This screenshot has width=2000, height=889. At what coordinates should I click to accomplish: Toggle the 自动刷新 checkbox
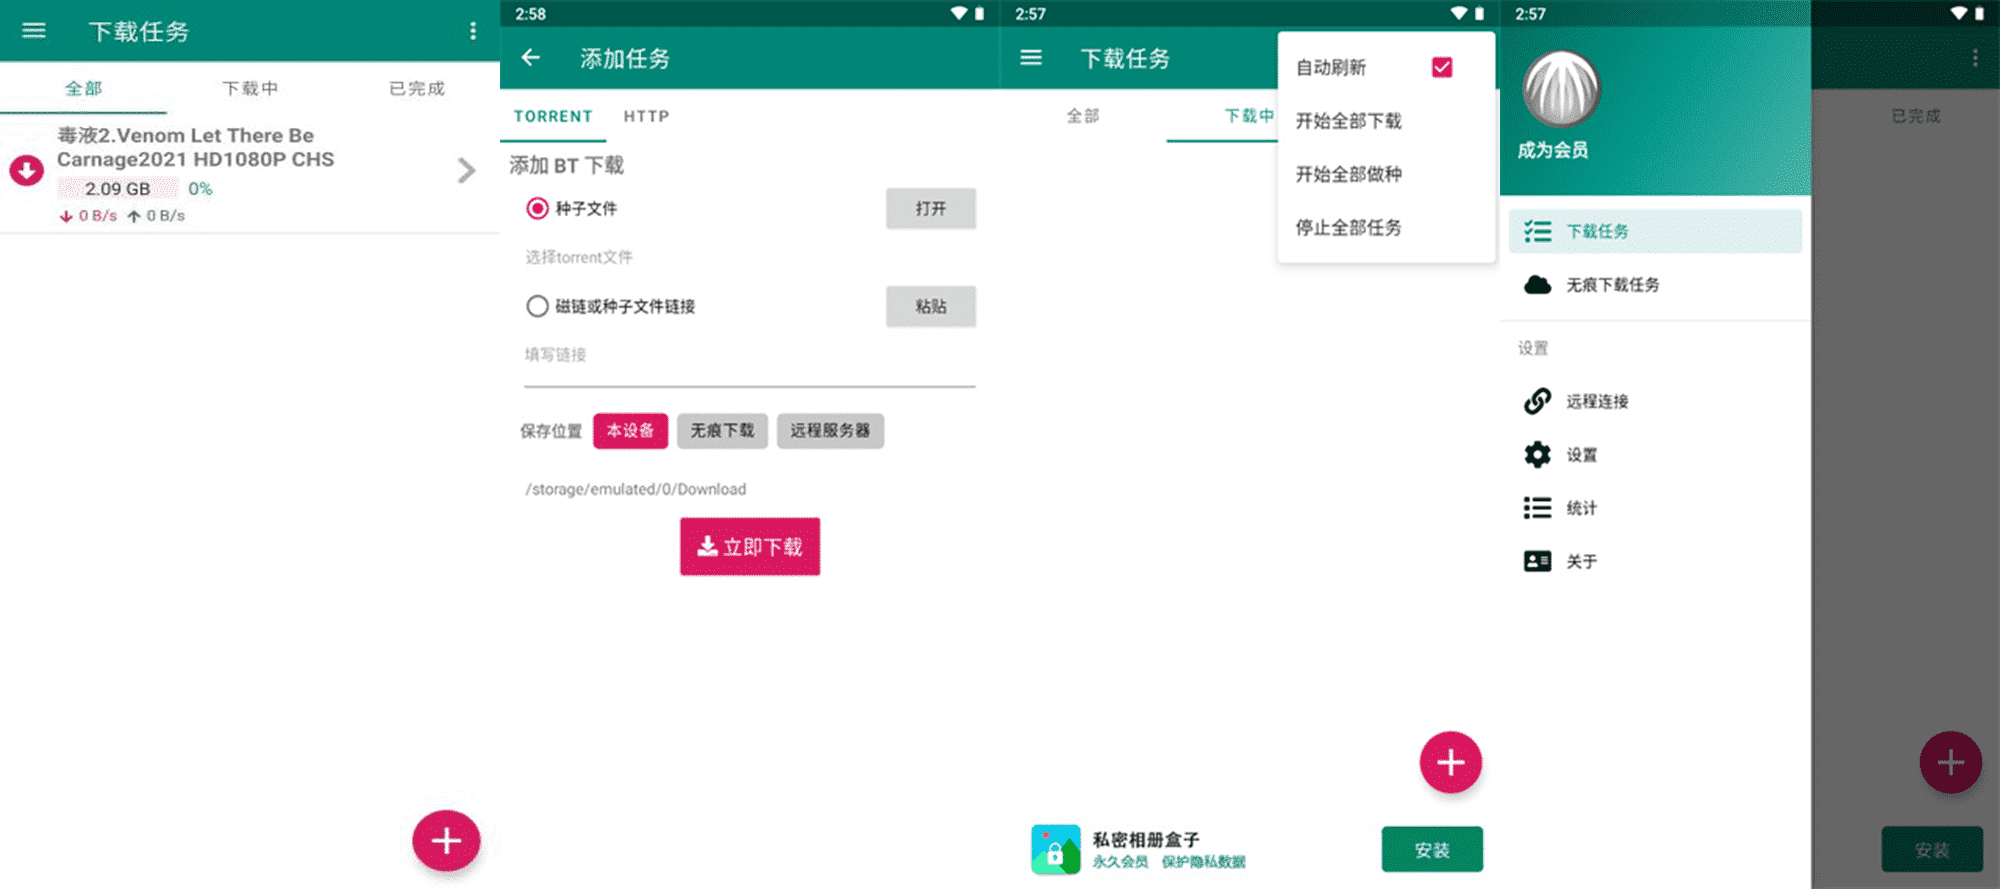pos(1441,67)
